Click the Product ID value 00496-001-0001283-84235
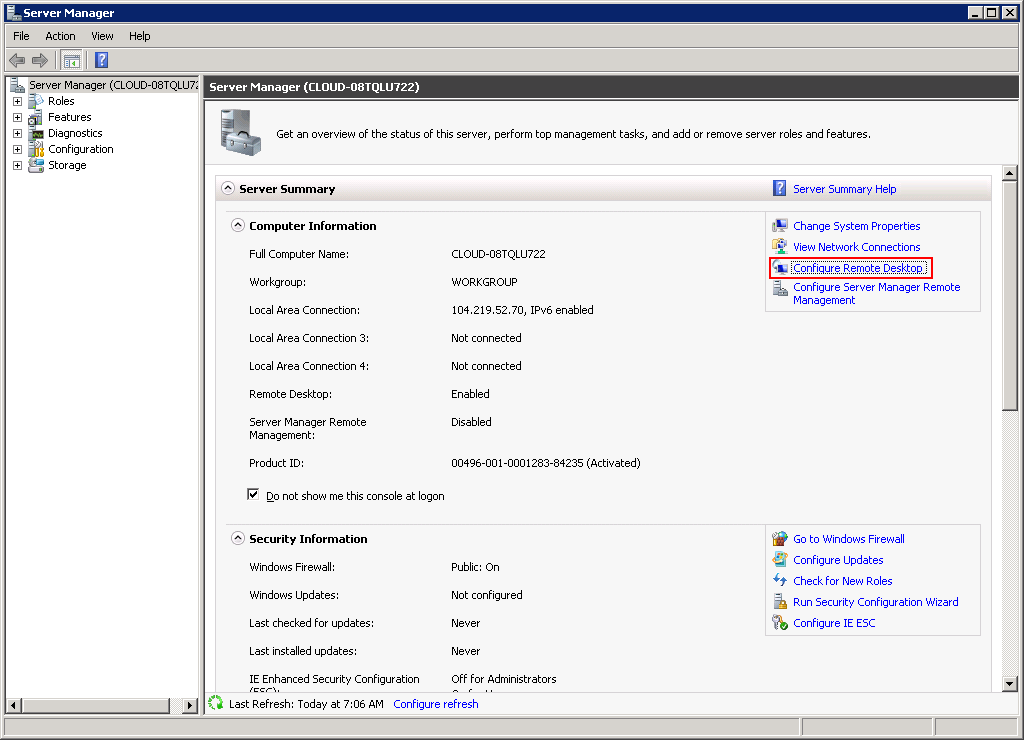 [517, 463]
